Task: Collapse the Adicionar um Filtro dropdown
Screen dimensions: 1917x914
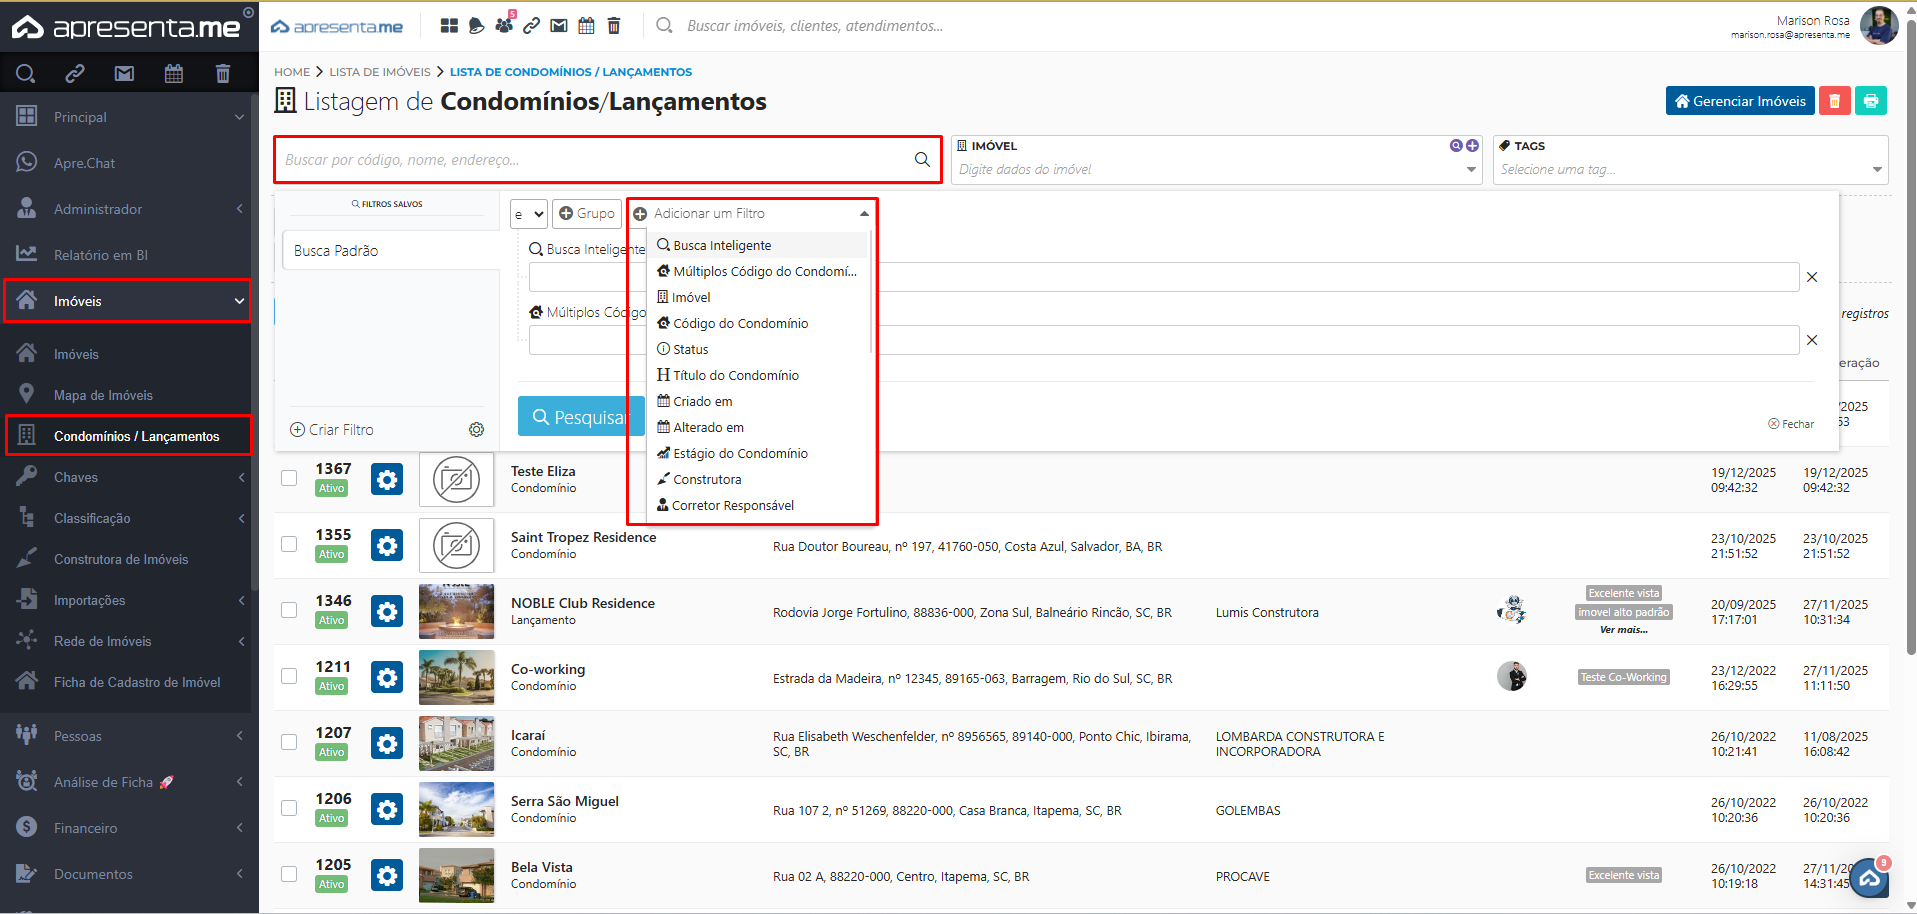Action: (864, 214)
